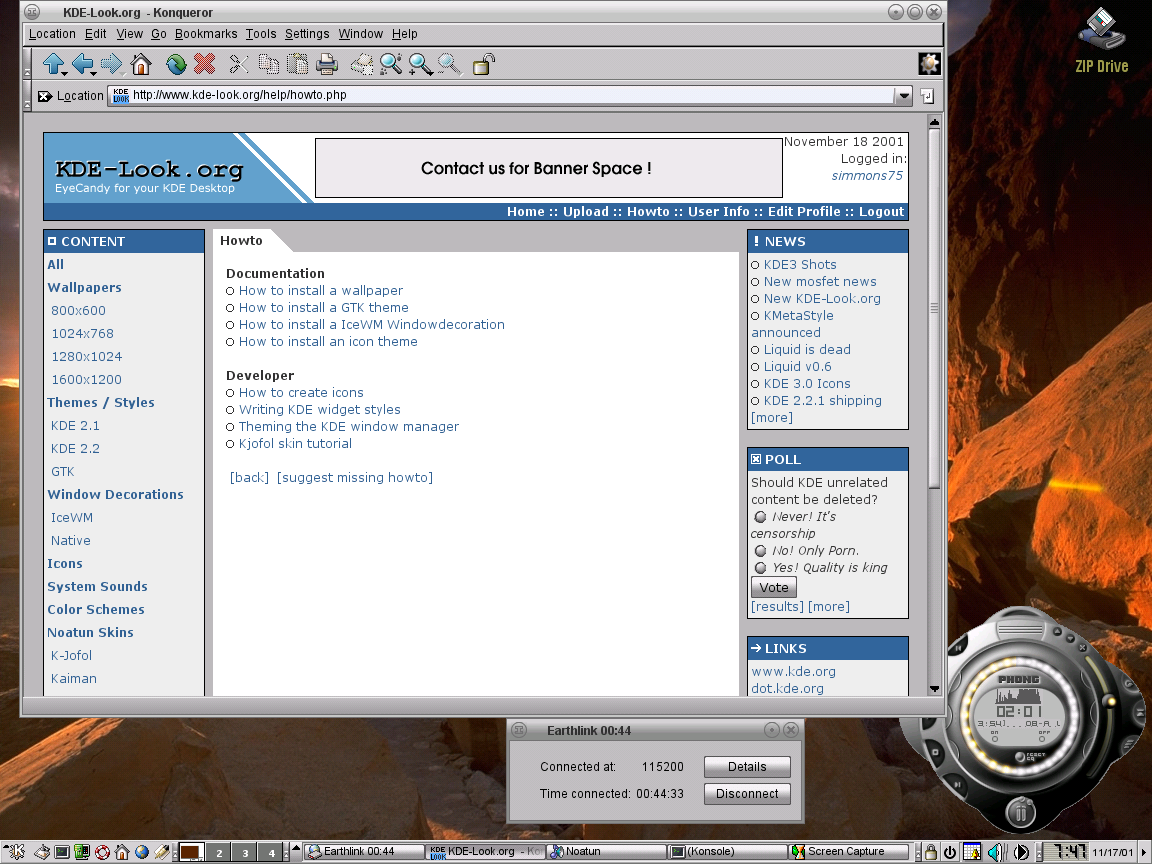
Task: Open the Settings menu
Action: tap(307, 34)
